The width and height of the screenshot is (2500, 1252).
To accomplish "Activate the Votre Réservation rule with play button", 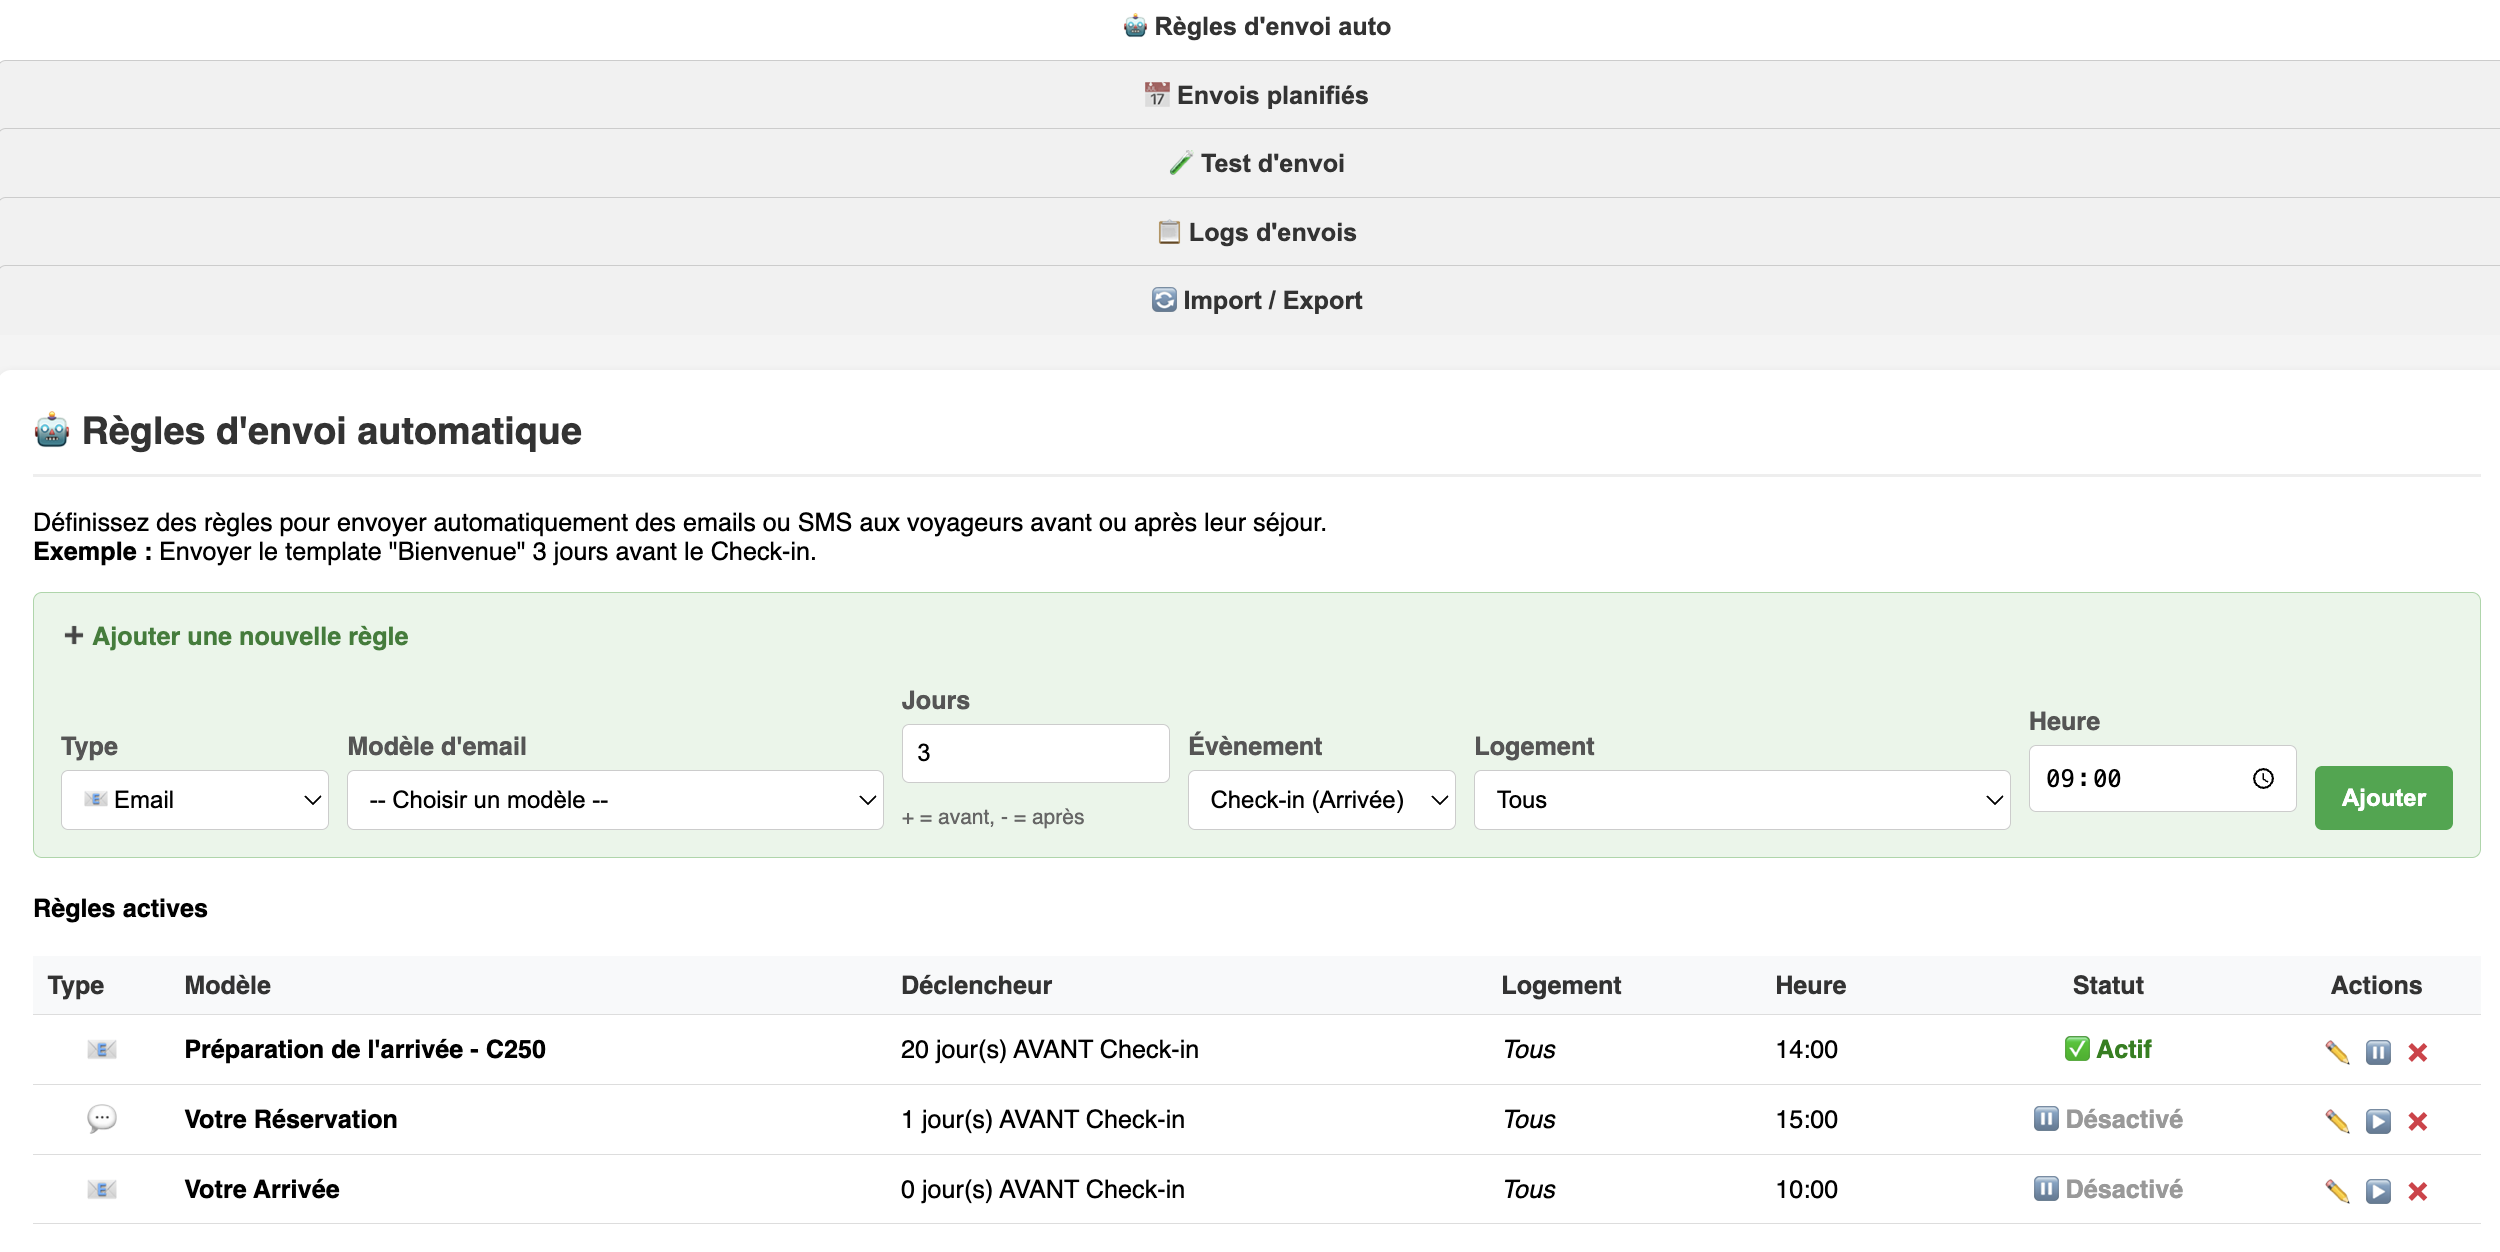I will click(2378, 1121).
